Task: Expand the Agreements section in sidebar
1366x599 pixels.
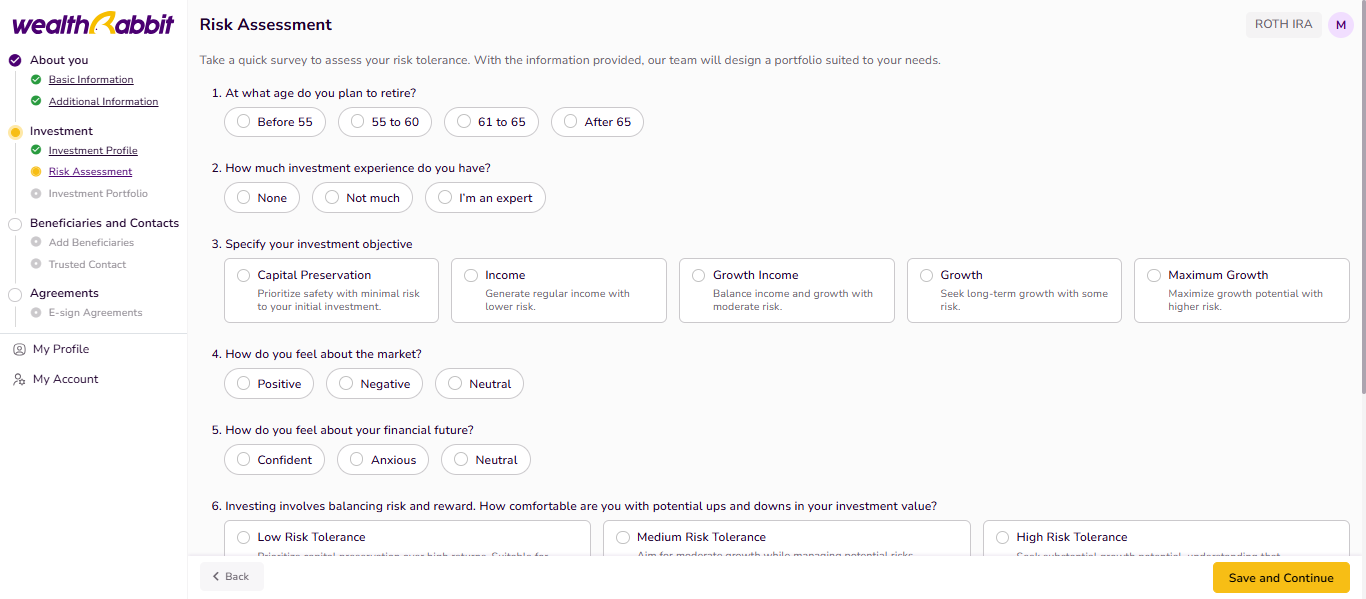Action: (64, 293)
